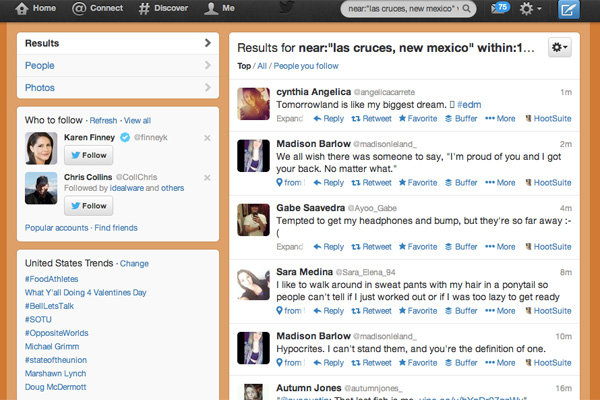The height and width of the screenshot is (400, 600).
Task: Open the #SOTU trend
Action: (x=38, y=319)
